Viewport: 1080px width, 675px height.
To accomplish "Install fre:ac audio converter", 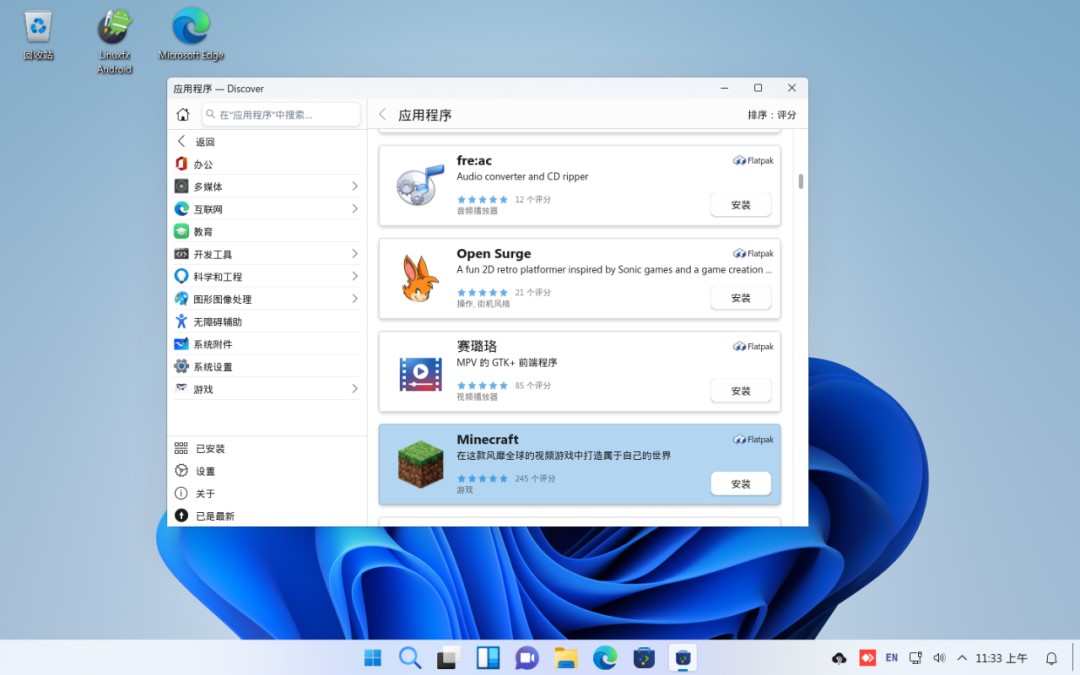I will 740,204.
